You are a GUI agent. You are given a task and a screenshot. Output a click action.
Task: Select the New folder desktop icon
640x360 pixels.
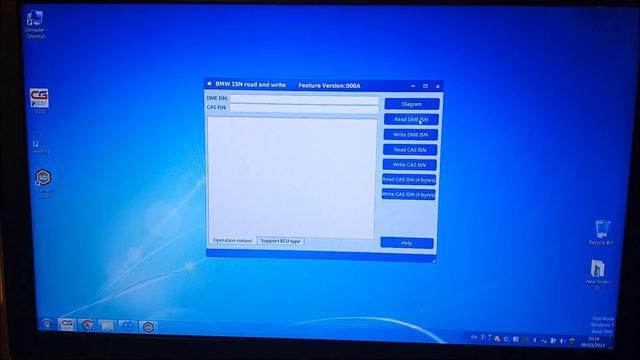598,274
